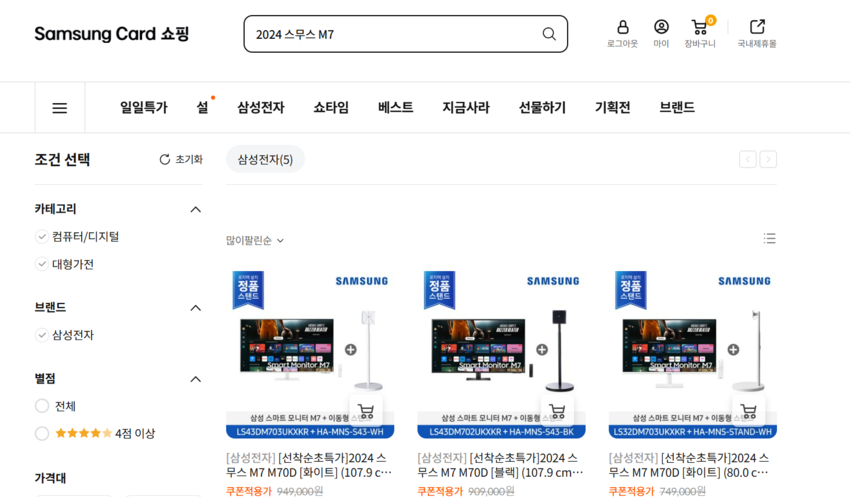Go to next filter chip arrow

[x=768, y=159]
